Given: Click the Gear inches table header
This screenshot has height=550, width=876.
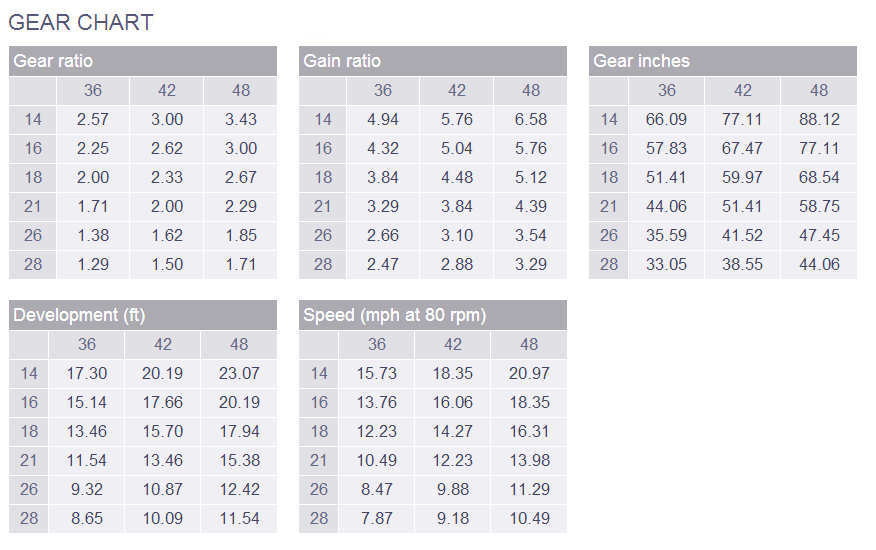Looking at the screenshot, I should (722, 61).
